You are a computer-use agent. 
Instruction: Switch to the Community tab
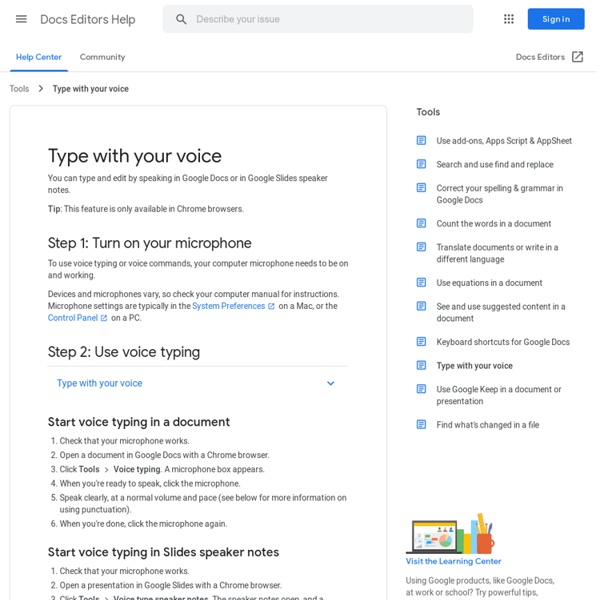102,57
